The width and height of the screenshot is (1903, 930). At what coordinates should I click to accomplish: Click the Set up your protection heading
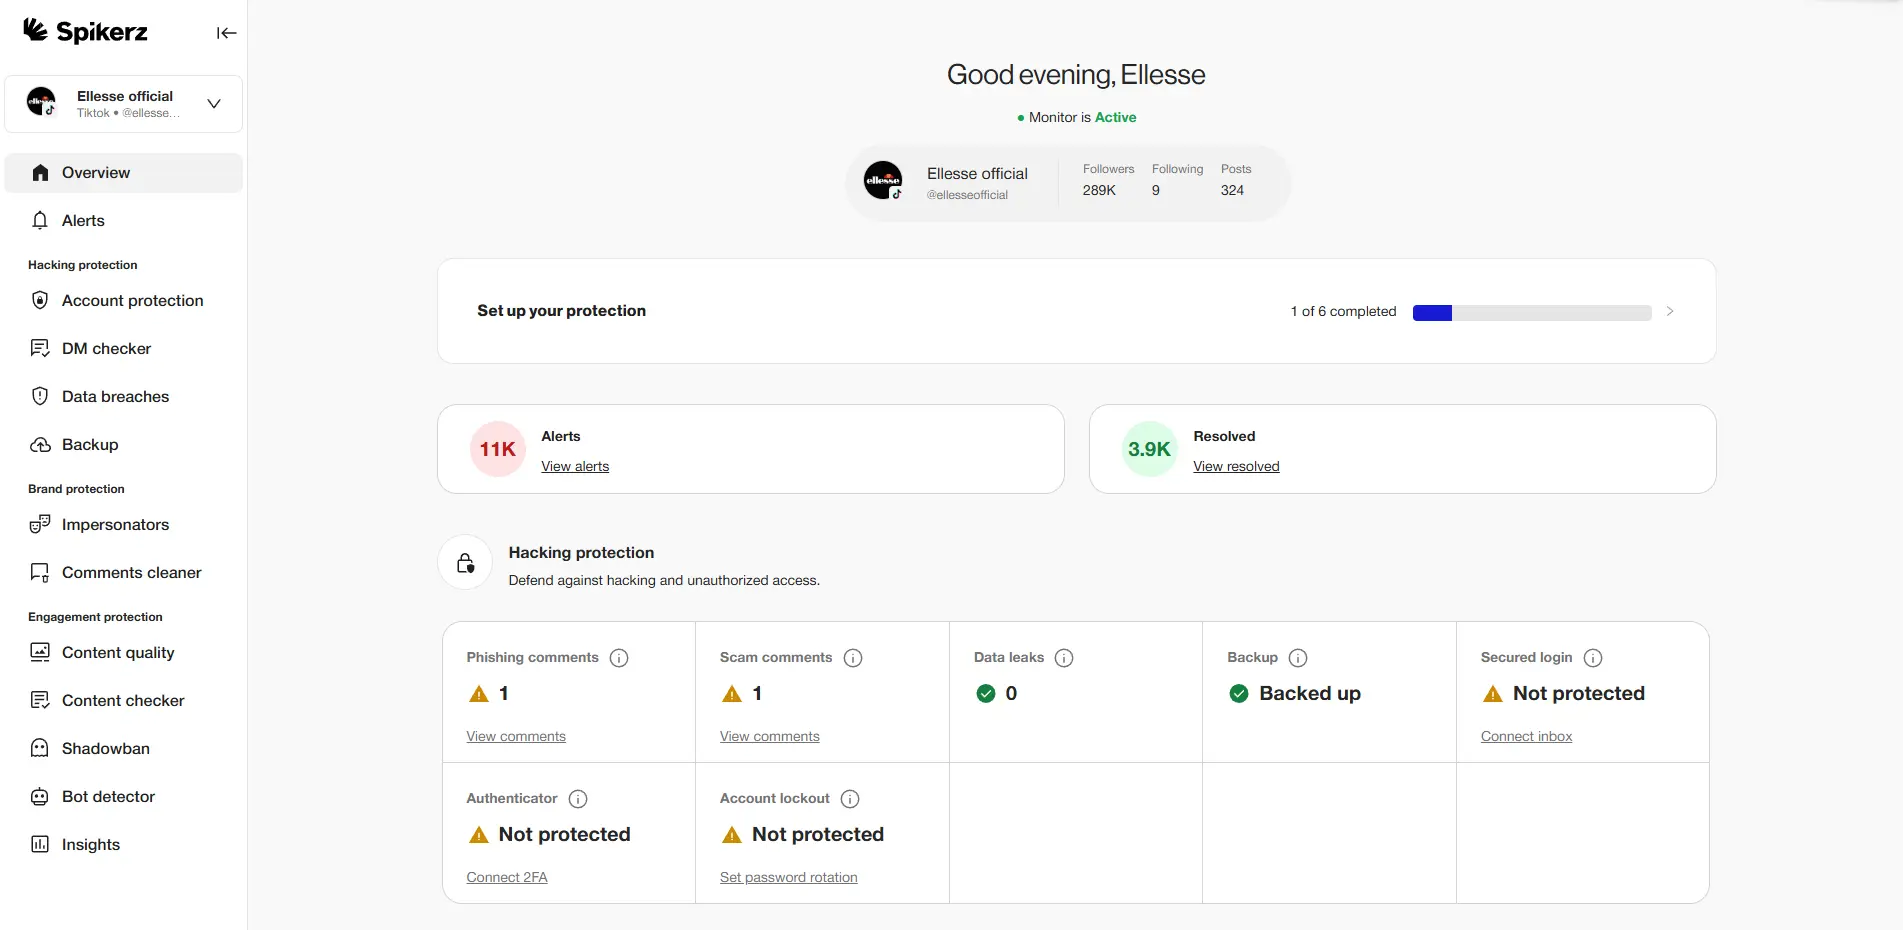(x=562, y=311)
